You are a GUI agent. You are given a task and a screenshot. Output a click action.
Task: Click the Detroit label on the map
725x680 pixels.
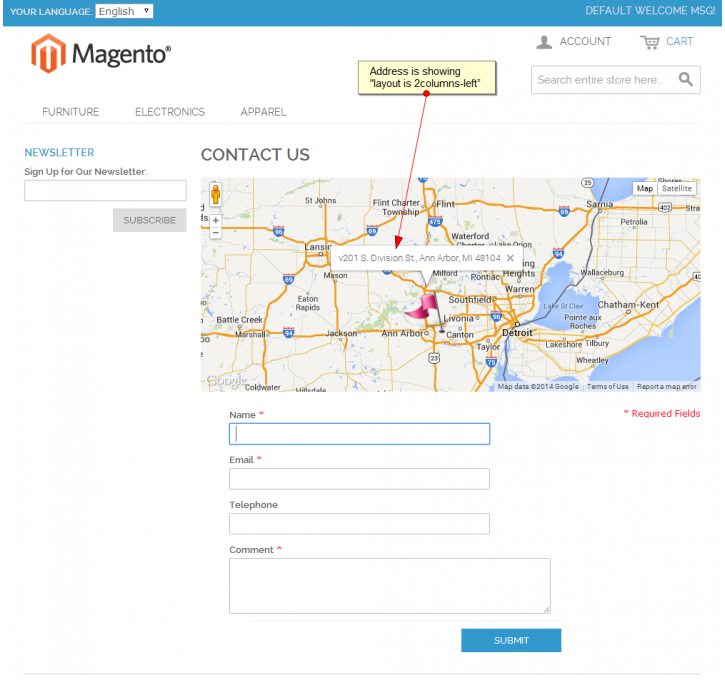pos(517,333)
